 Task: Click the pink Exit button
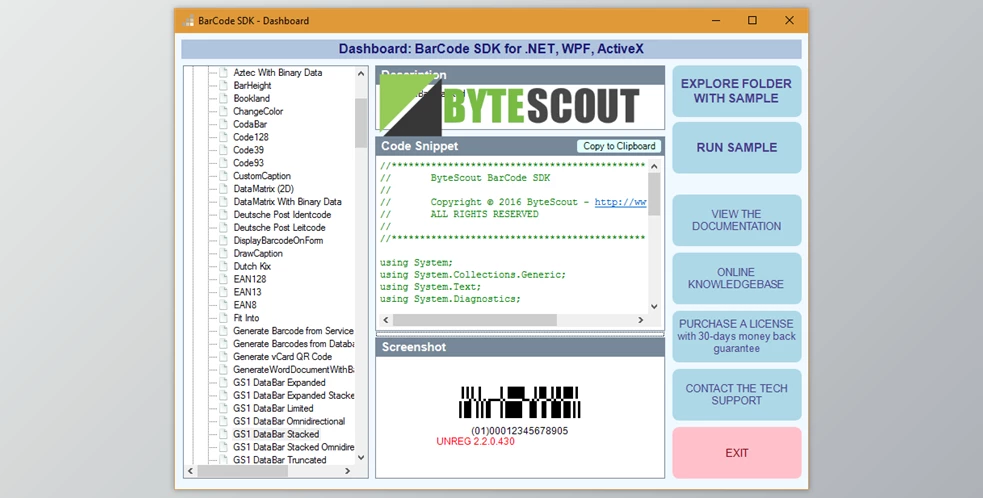tap(737, 453)
